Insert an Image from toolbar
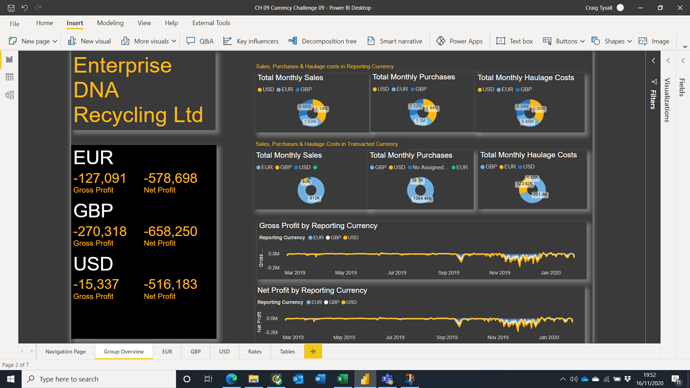This screenshot has width=690, height=388. pyautogui.click(x=654, y=41)
